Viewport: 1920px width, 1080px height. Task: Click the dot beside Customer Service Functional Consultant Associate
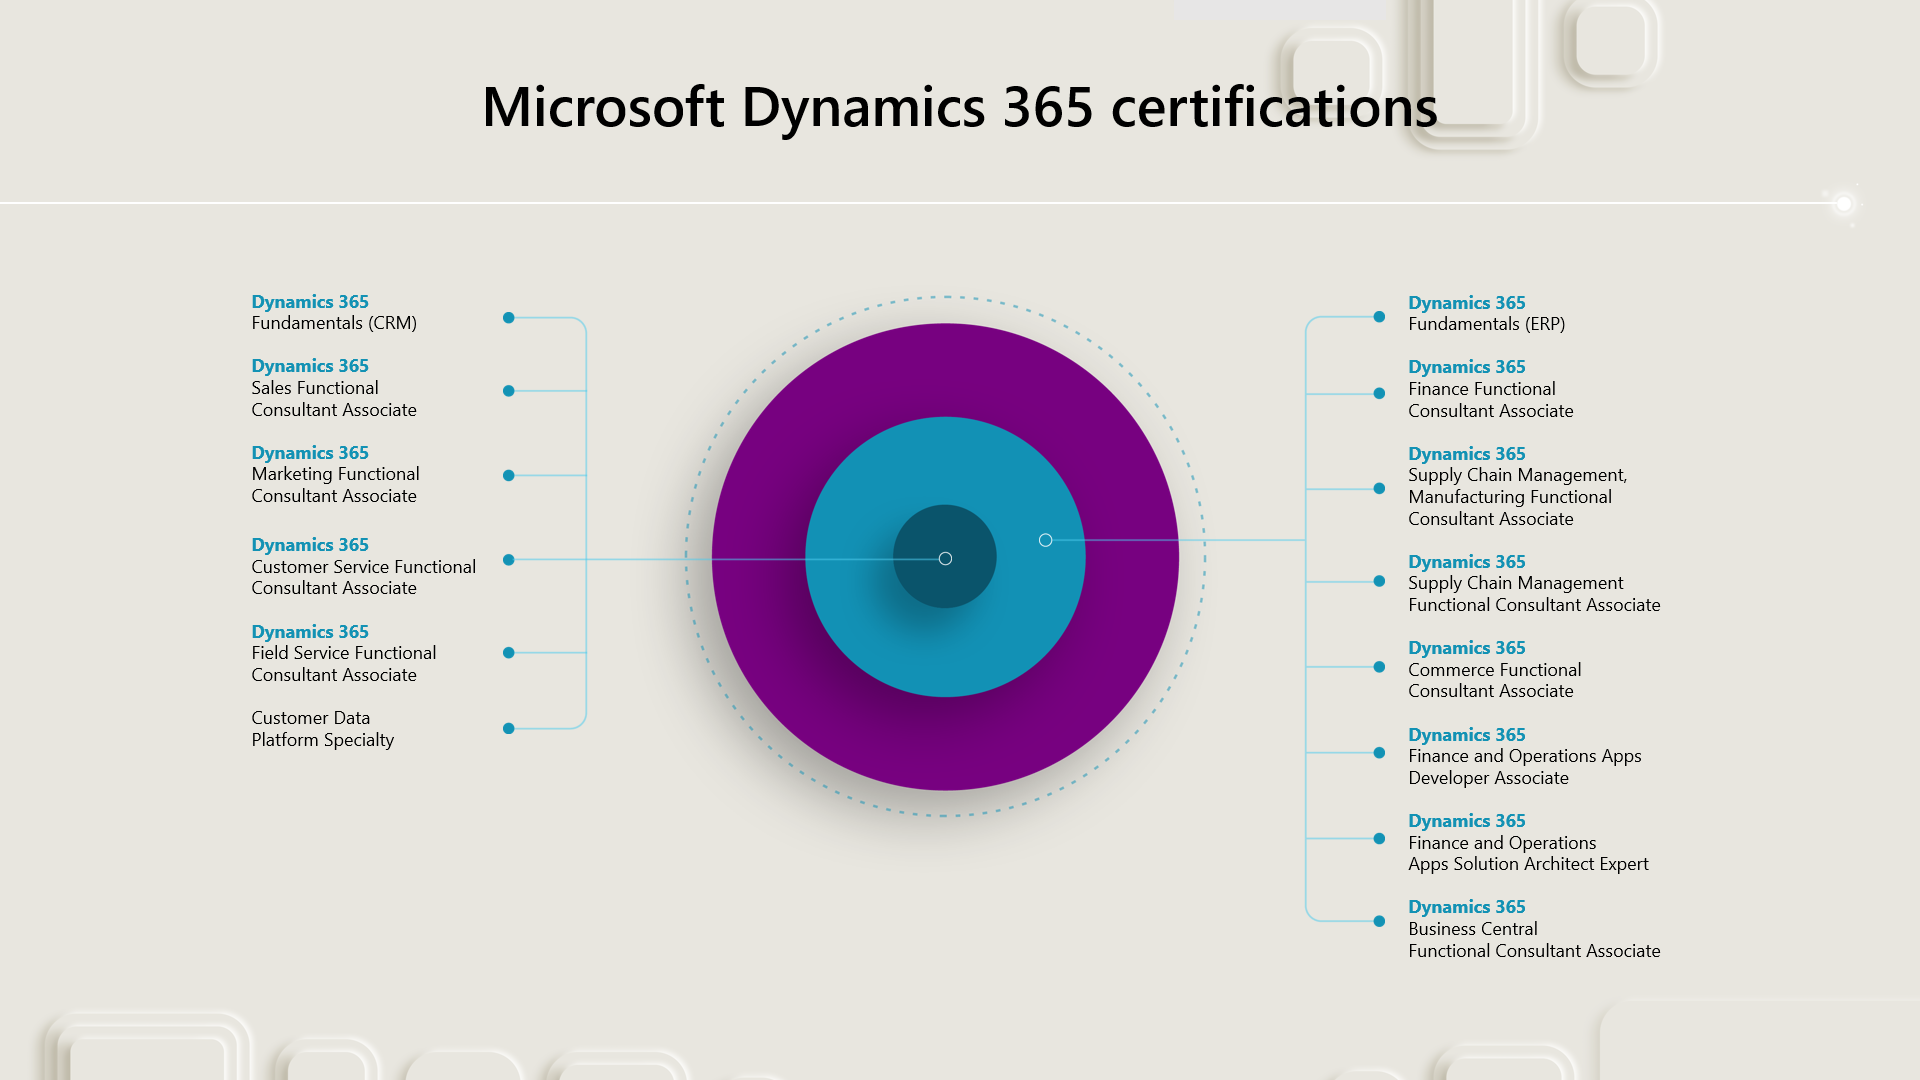(x=510, y=561)
